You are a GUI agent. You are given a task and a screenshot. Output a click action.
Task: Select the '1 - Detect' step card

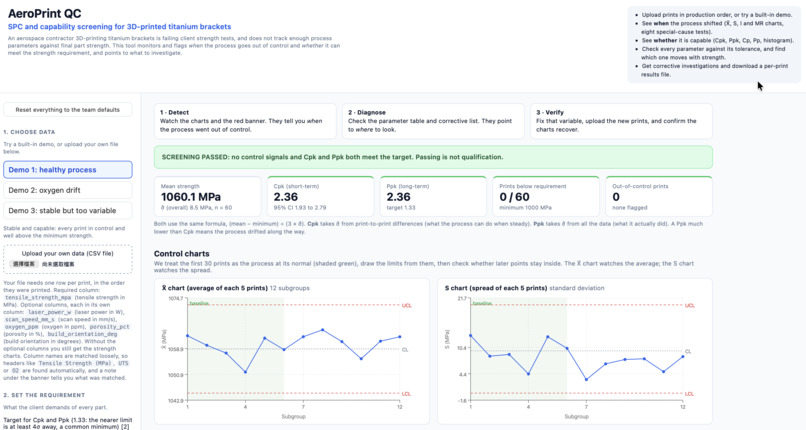pos(245,121)
